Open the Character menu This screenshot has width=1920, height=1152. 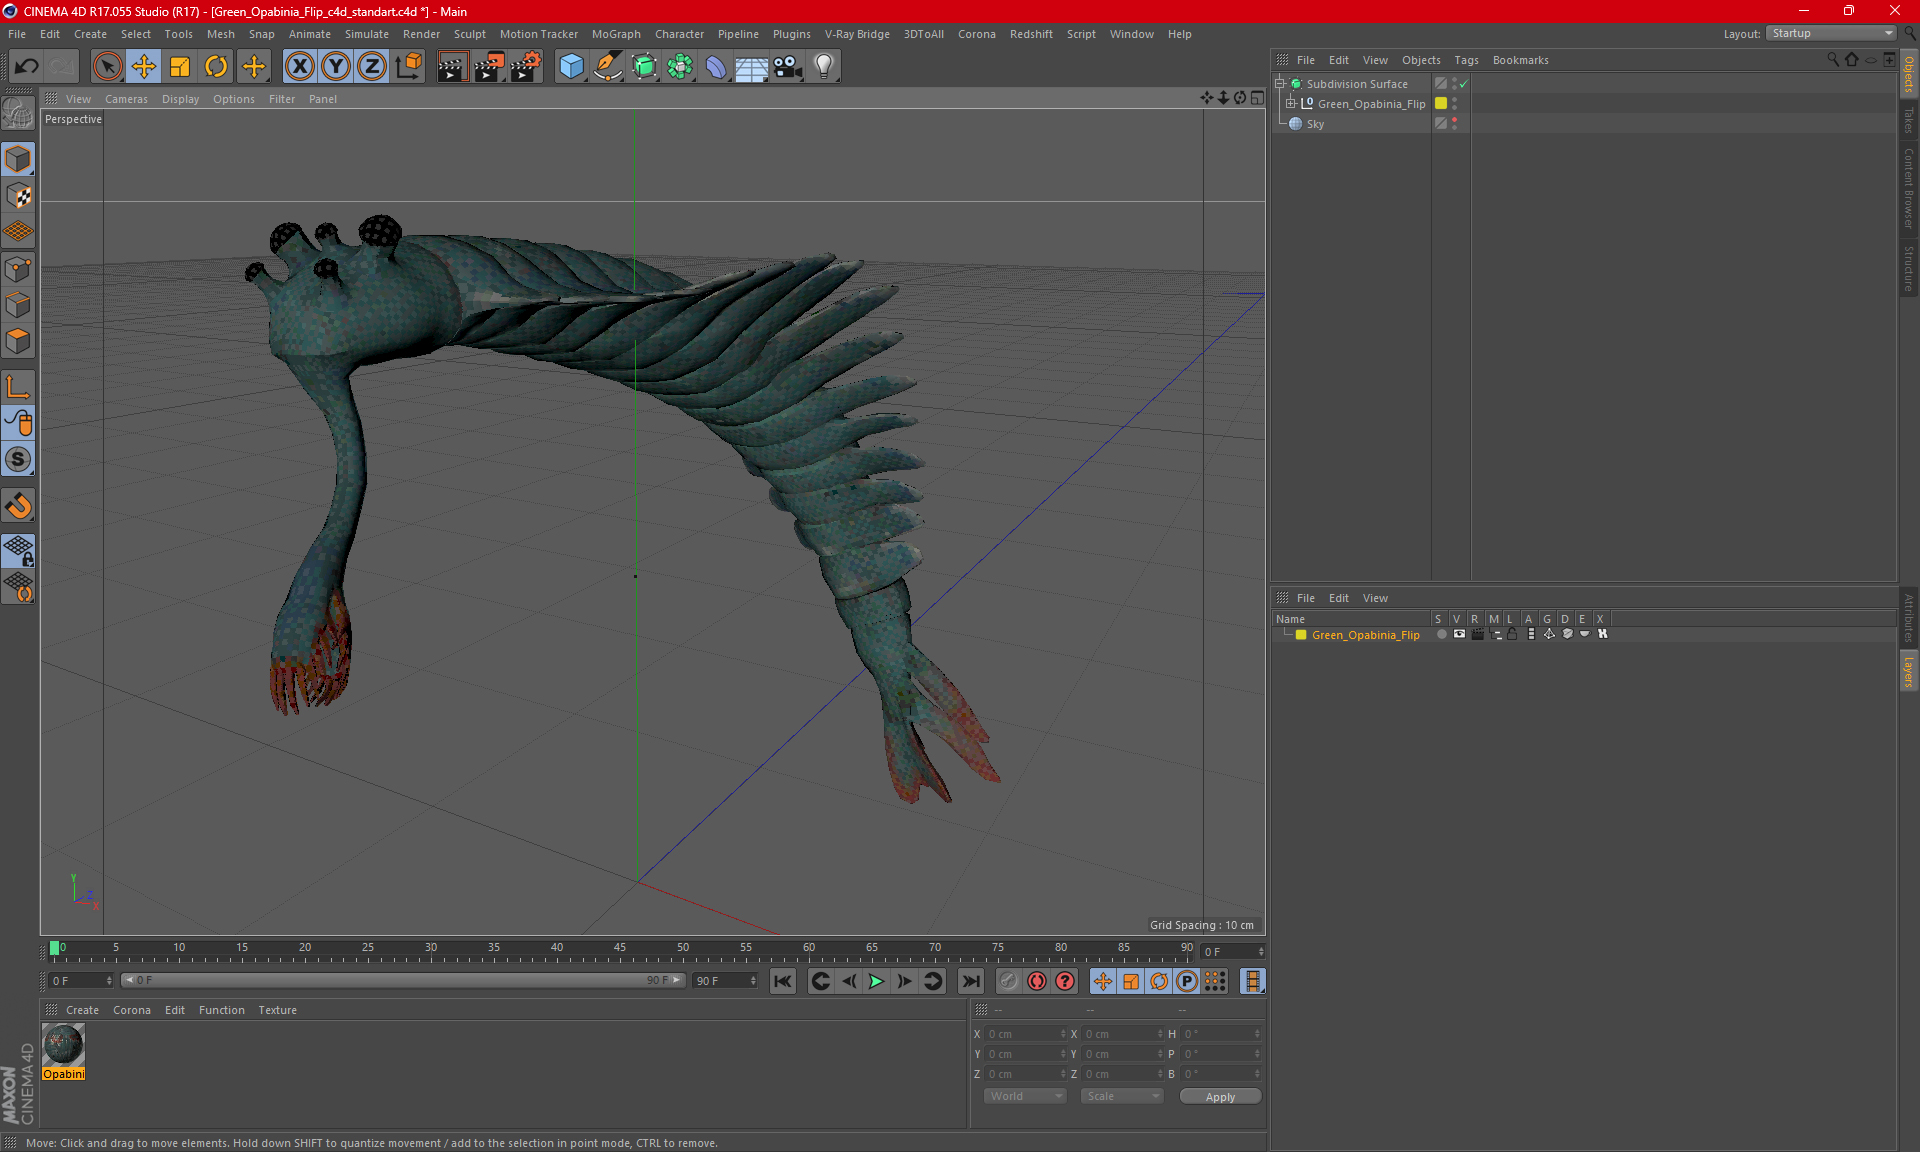tap(679, 34)
